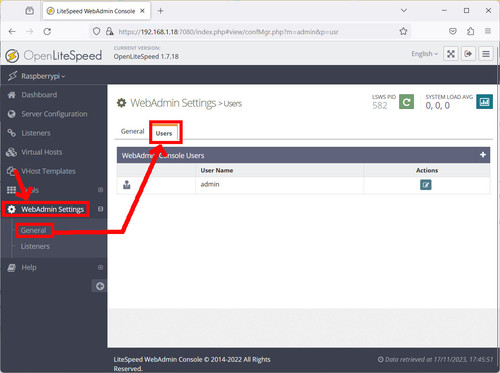Close the LiteSpeed WebAdmin Console tab
Viewport: 500px width, 373px height.
pos(142,11)
